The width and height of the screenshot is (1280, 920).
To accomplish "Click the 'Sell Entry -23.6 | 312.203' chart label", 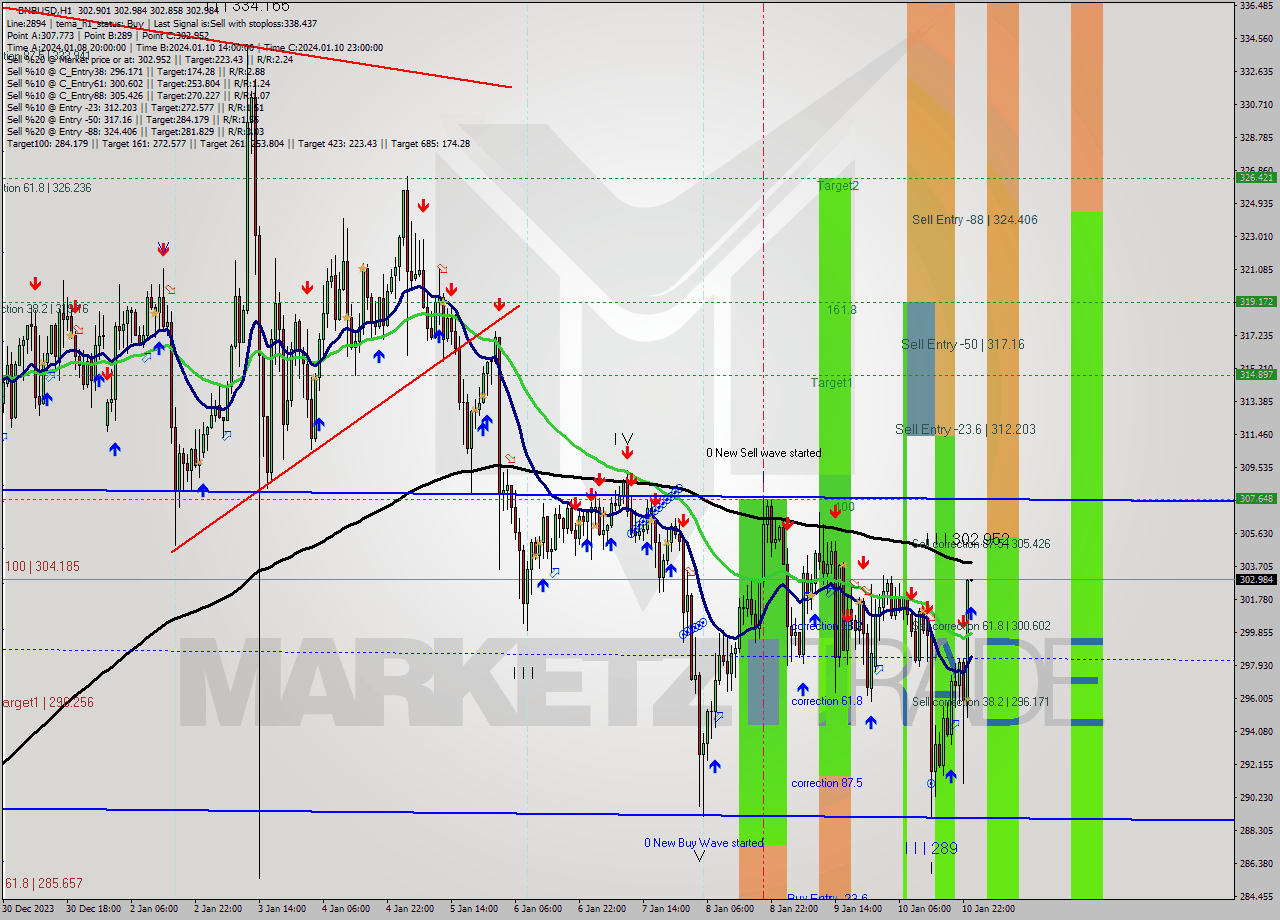I will click(x=965, y=429).
